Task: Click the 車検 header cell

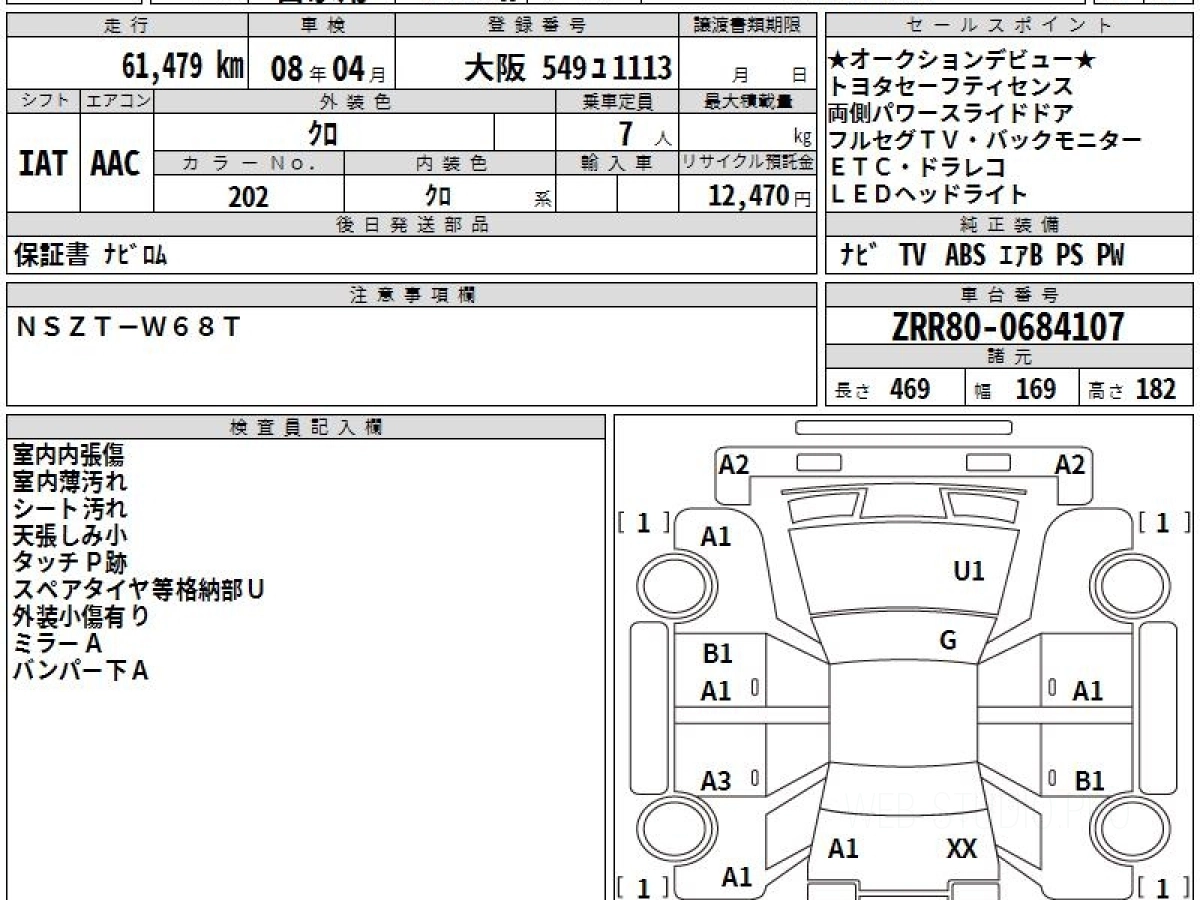Action: coord(321,26)
